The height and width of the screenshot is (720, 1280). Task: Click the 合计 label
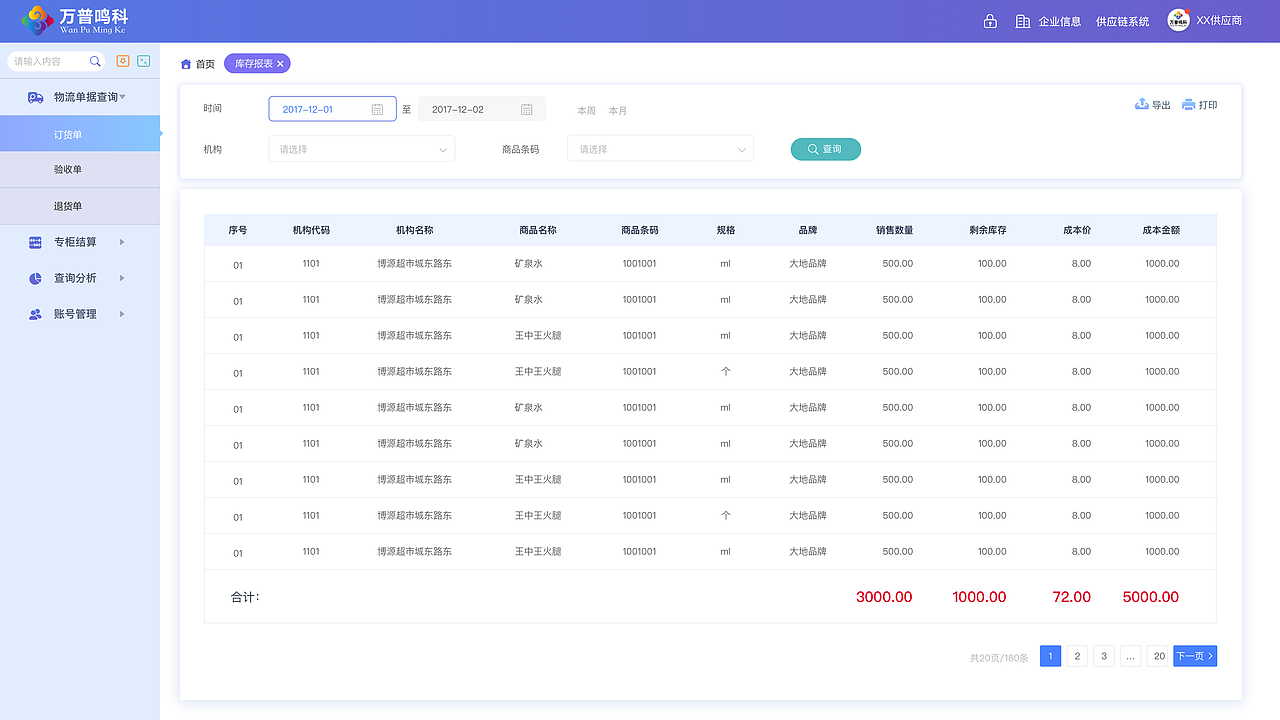point(245,597)
